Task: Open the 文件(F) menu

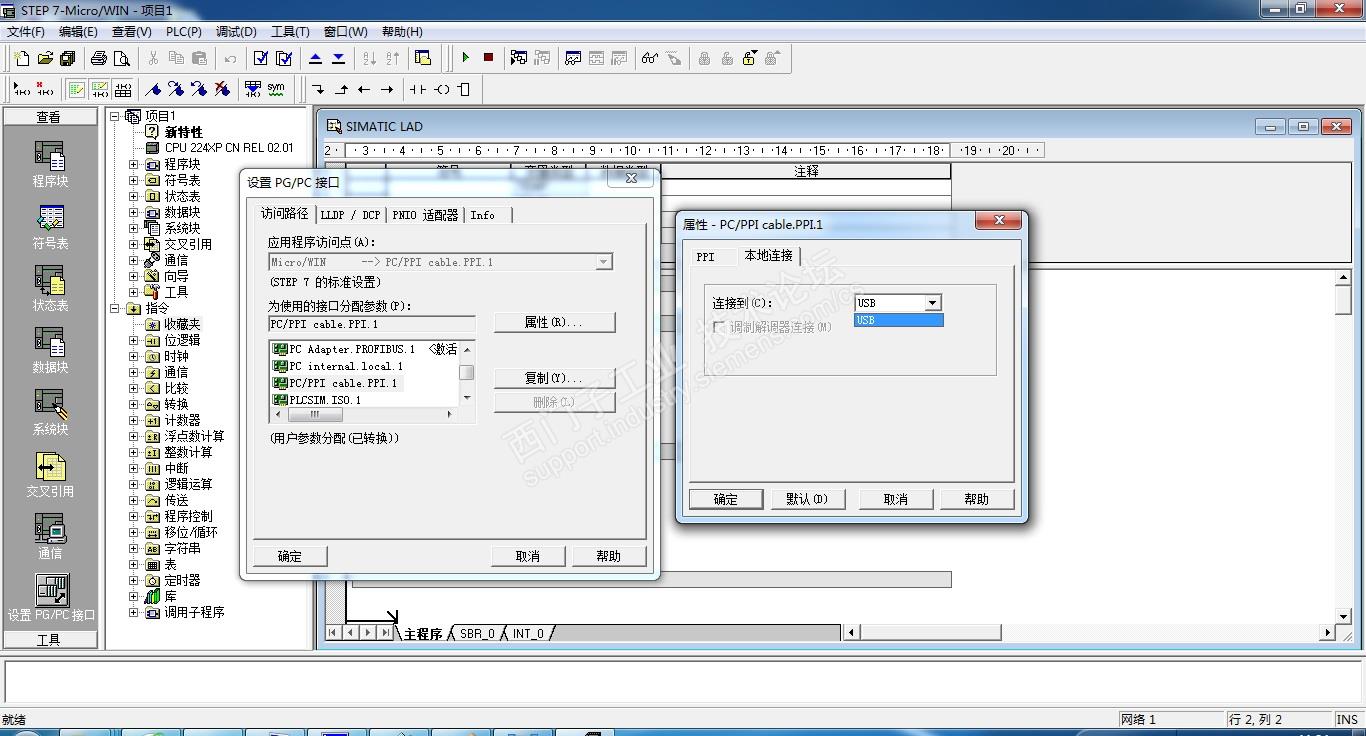Action: point(26,32)
